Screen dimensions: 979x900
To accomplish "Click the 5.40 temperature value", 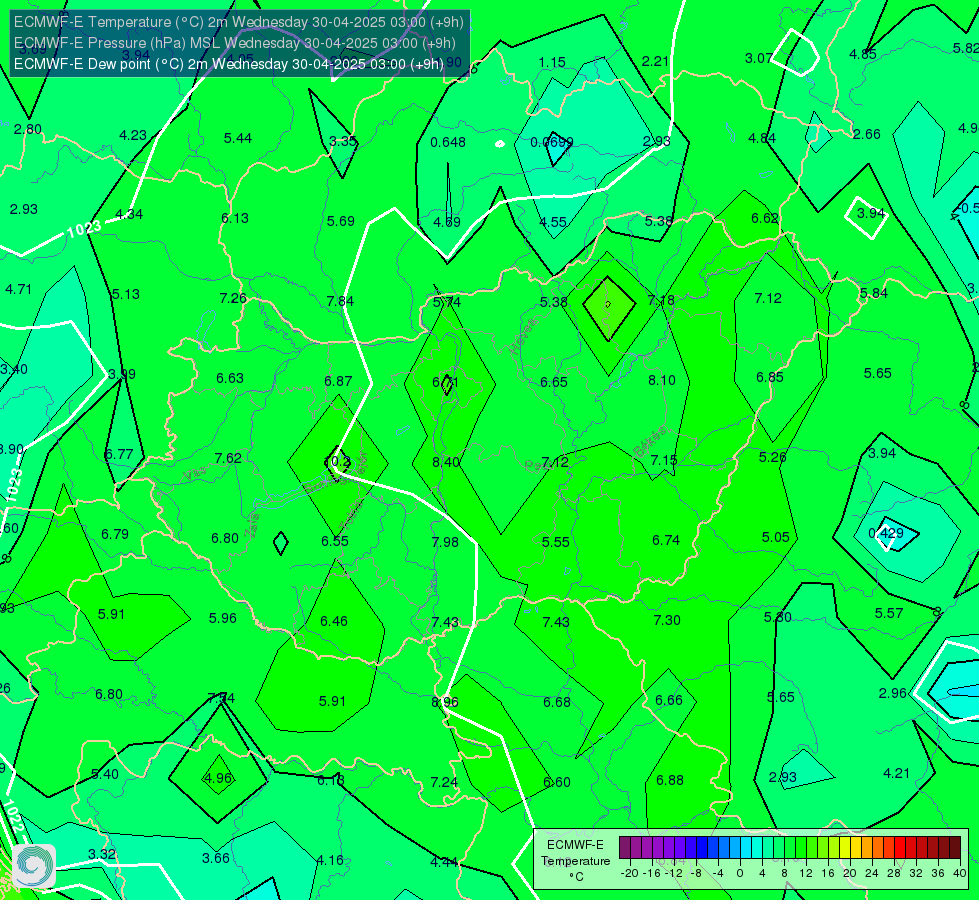I will 105,774.
